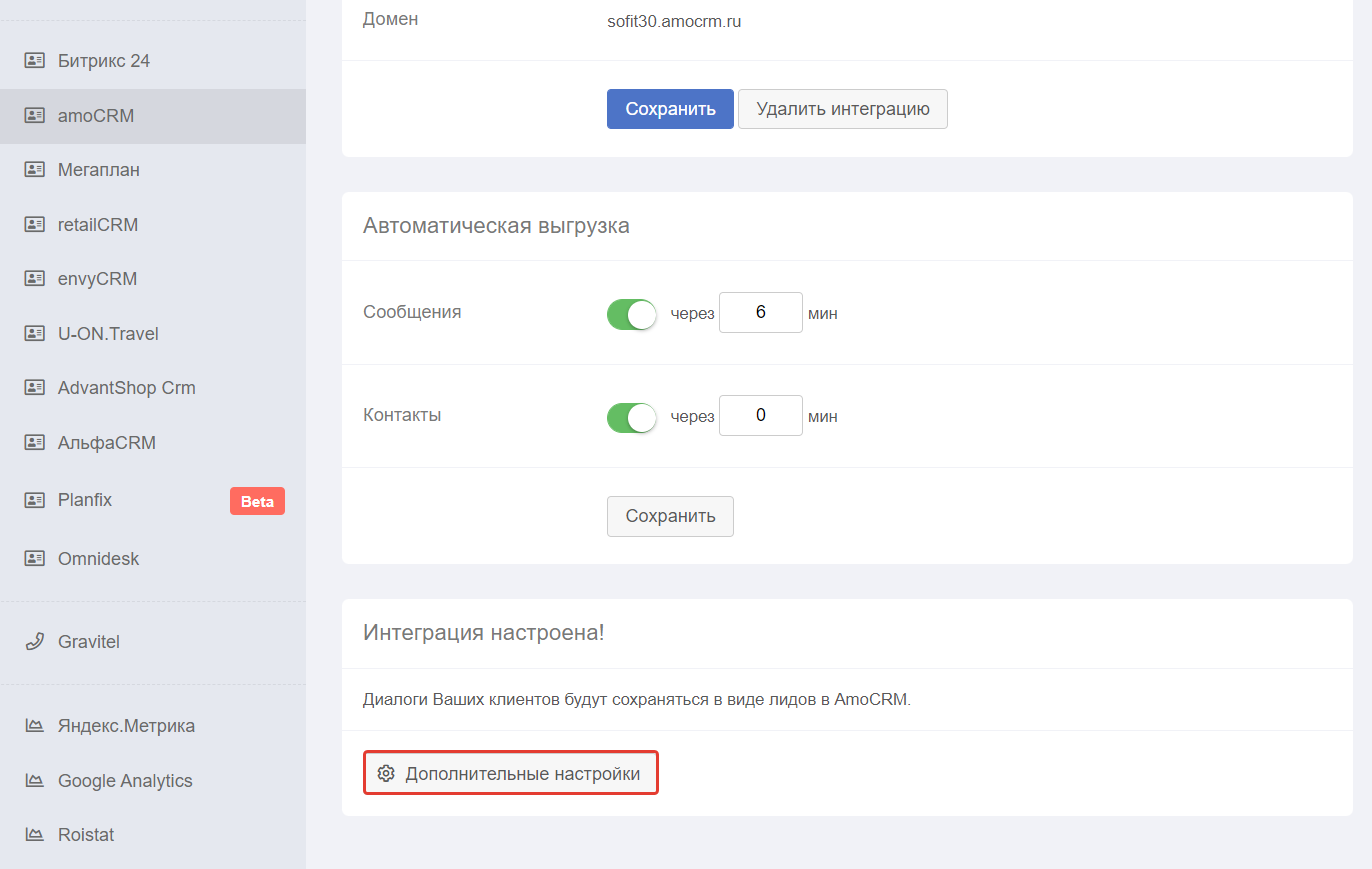Click the retailCRM sidebar icon
1372x869 pixels.
(35, 225)
